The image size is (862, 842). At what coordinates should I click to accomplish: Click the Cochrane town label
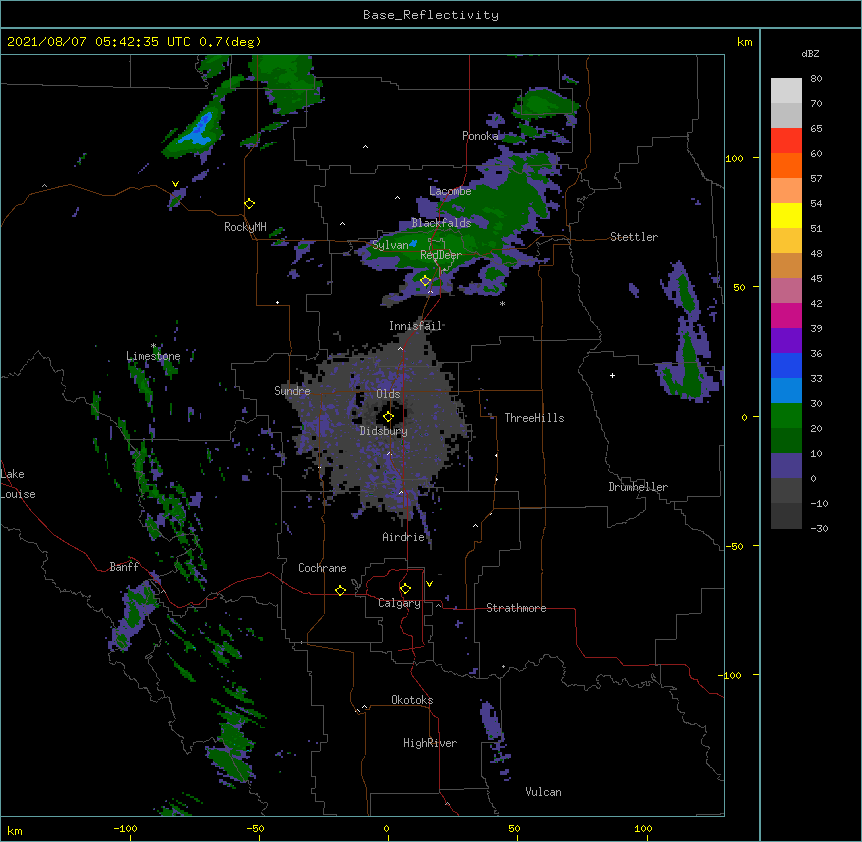click(322, 568)
